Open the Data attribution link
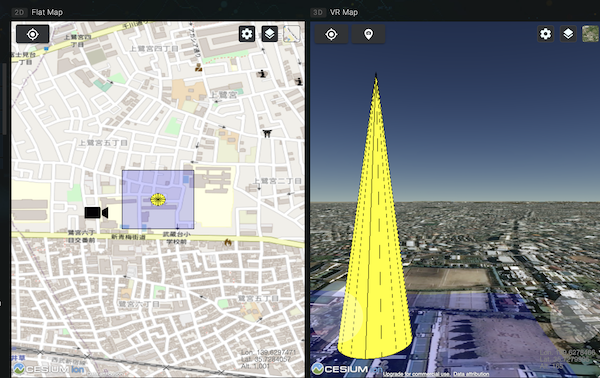 click(x=471, y=374)
